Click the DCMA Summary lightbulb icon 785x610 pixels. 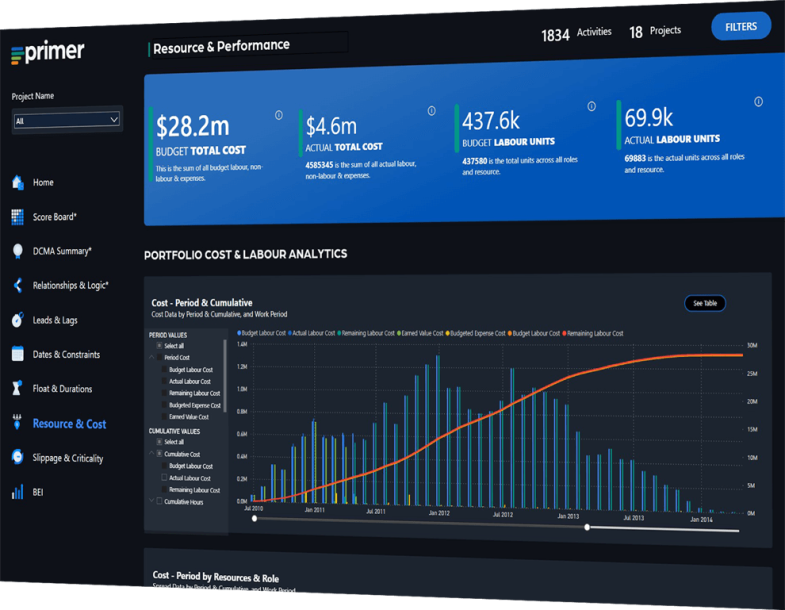pos(17,251)
